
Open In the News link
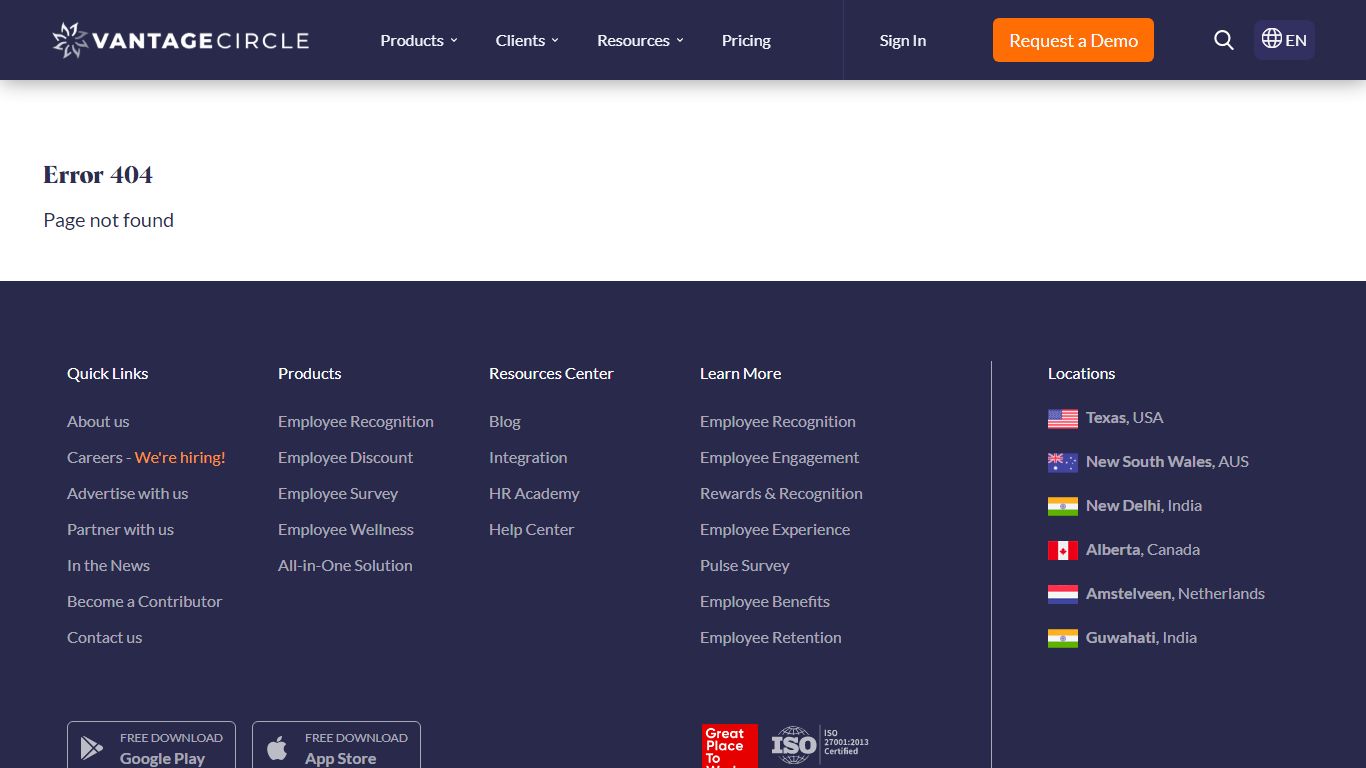108,565
